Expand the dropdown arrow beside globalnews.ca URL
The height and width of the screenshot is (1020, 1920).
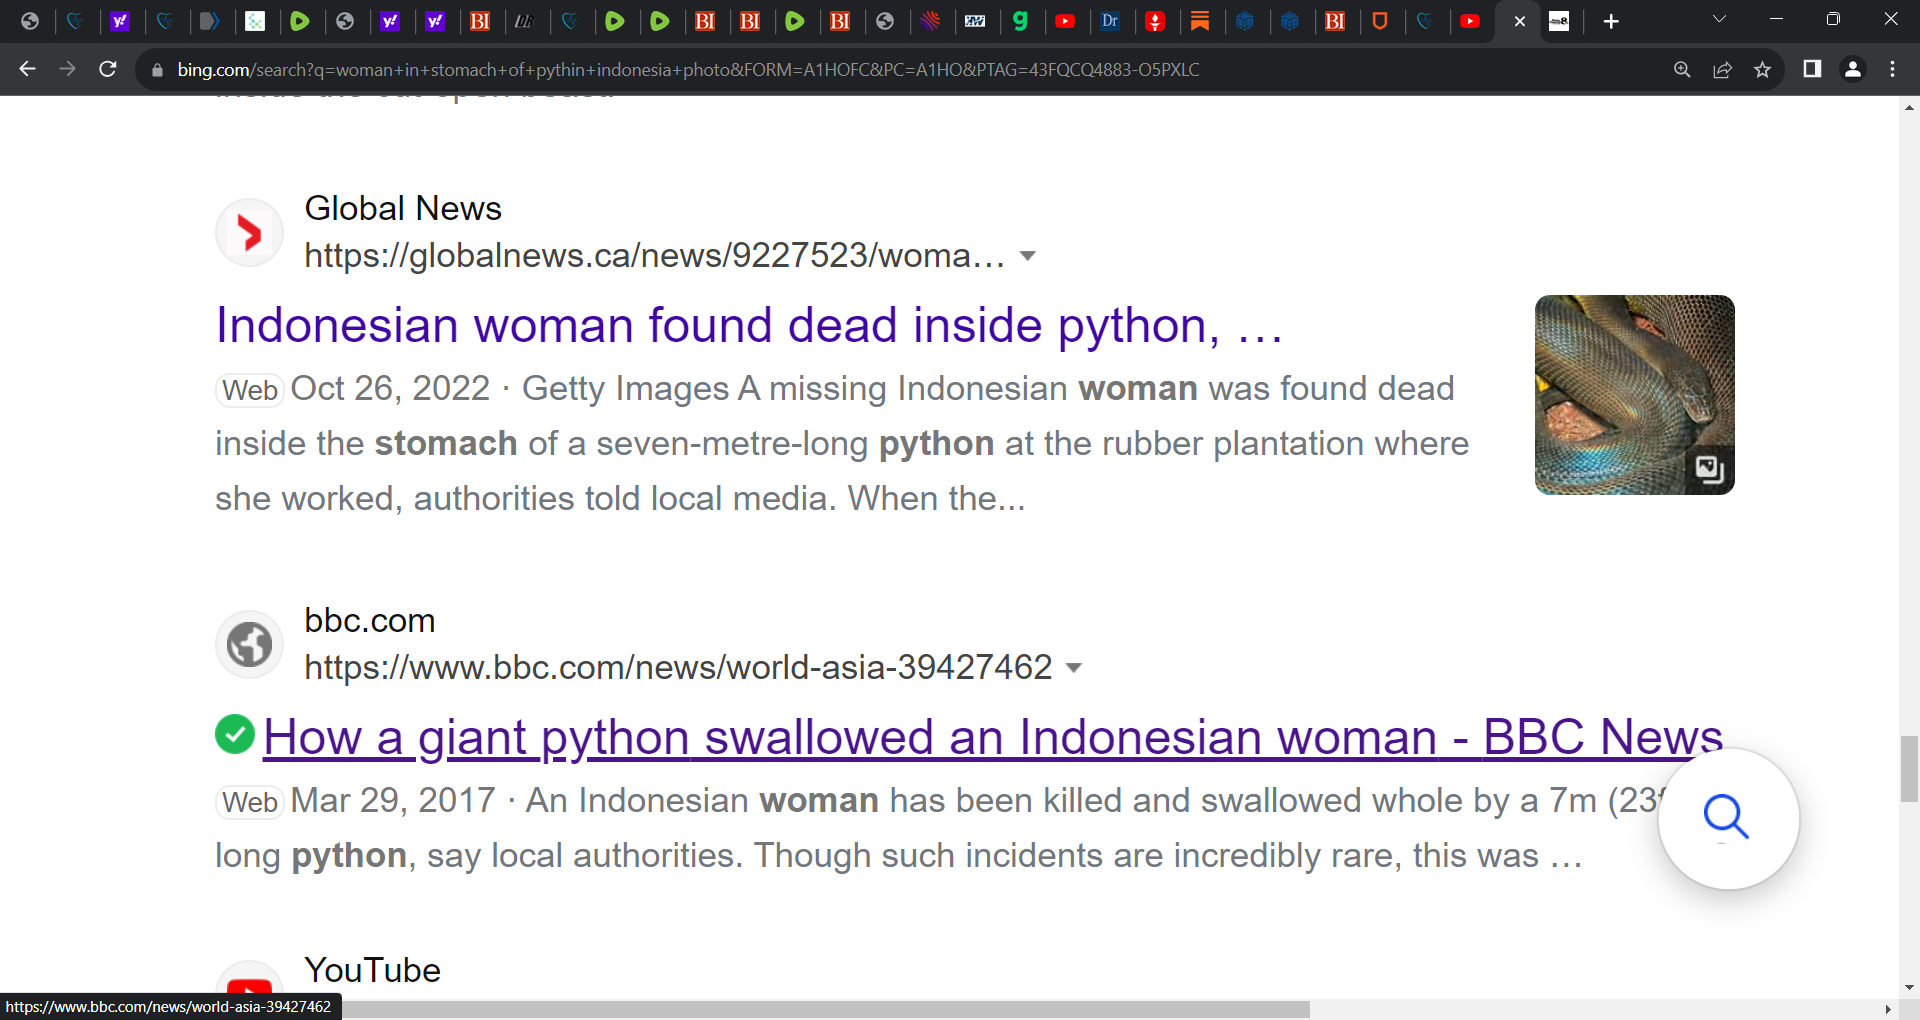pyautogui.click(x=1027, y=256)
